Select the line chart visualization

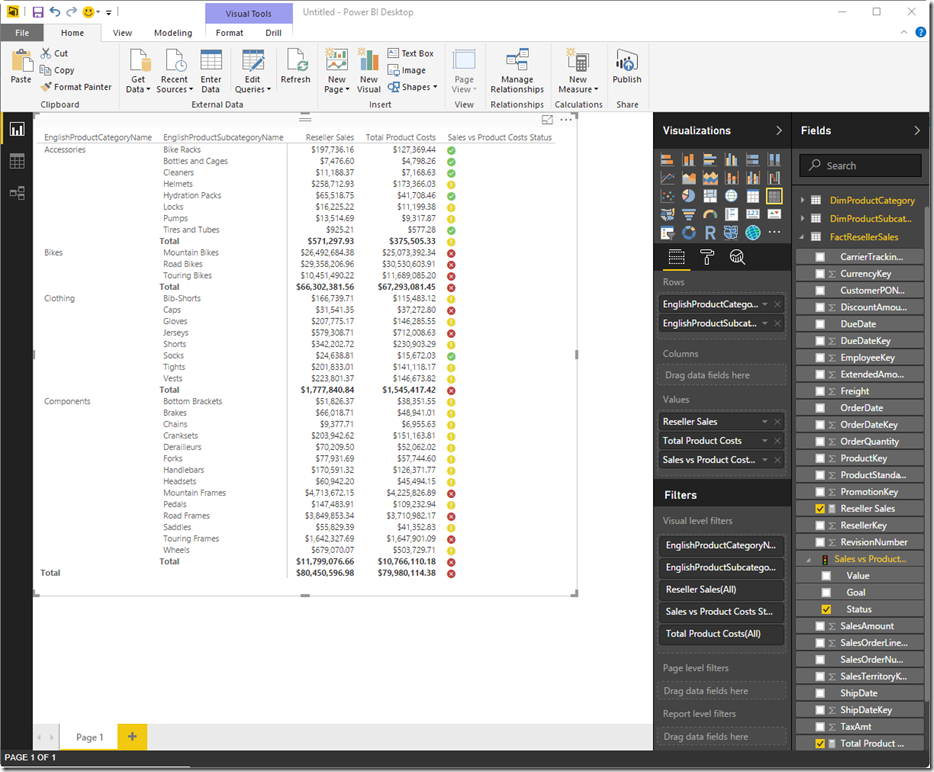tap(667, 178)
